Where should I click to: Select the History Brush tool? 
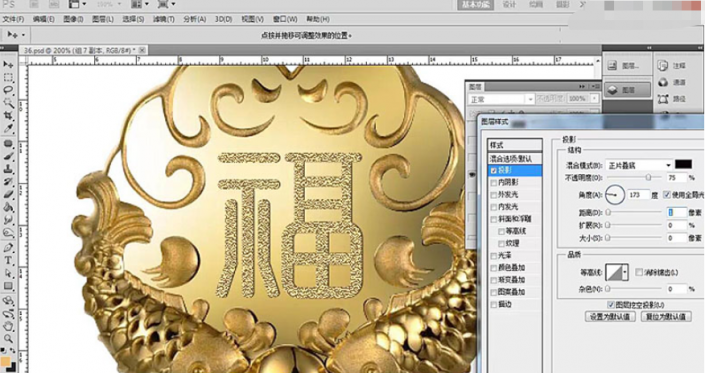(x=8, y=182)
